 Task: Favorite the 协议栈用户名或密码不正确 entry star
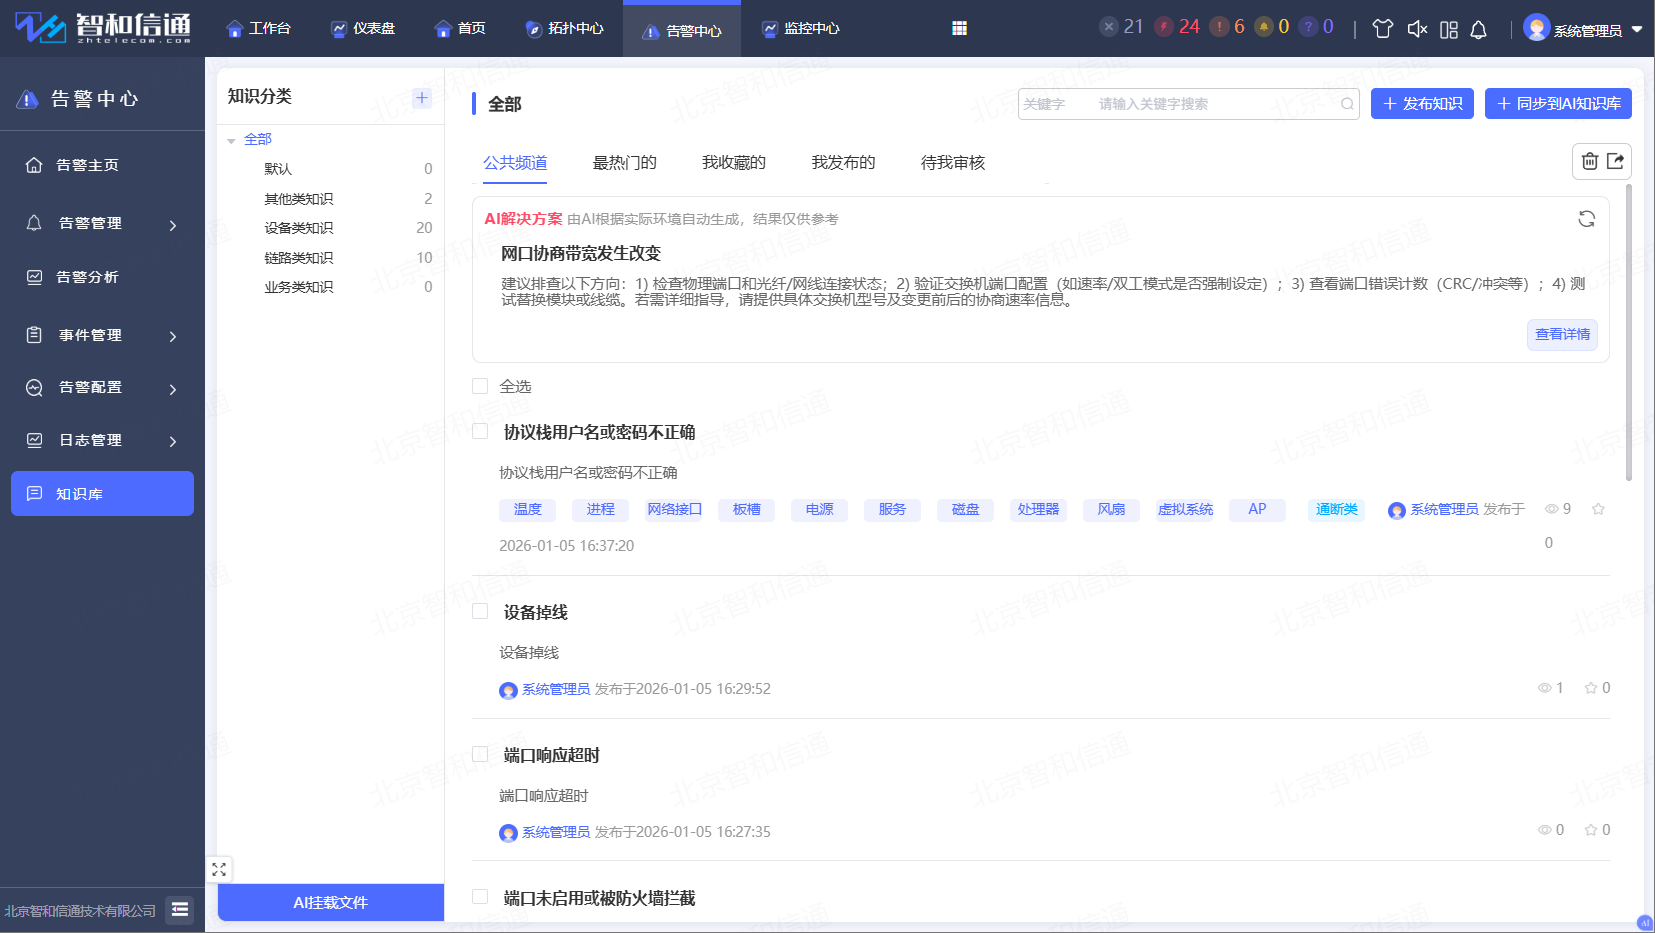click(1598, 509)
